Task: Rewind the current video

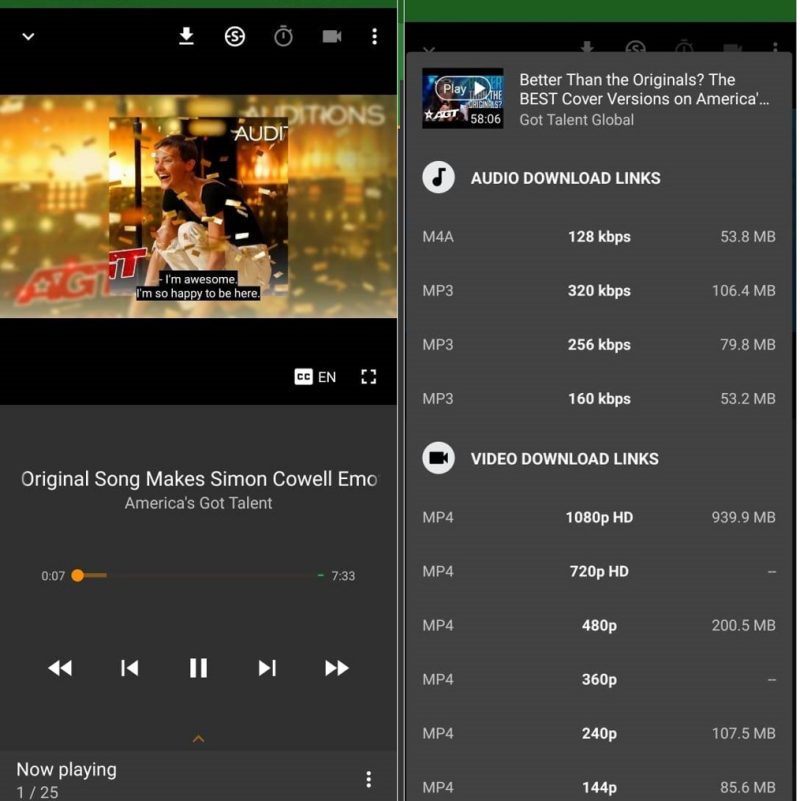Action: pyautogui.click(x=60, y=668)
